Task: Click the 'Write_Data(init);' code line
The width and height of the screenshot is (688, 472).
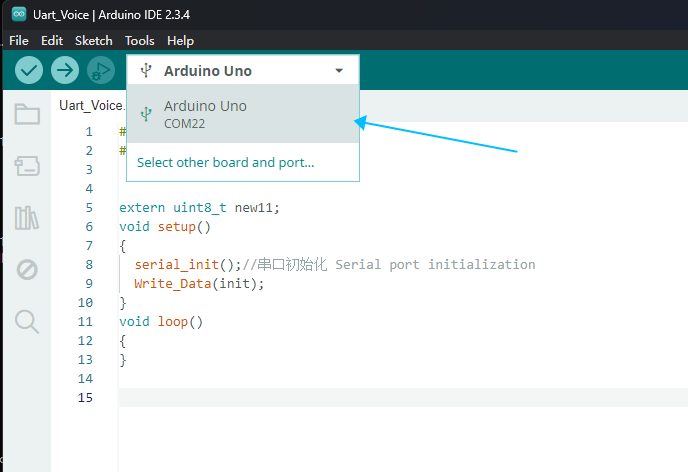Action: click(x=199, y=284)
